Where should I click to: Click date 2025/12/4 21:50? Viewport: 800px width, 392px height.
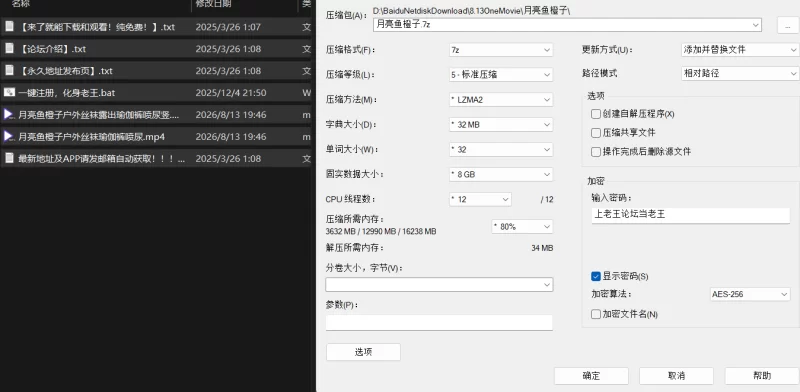click(231, 93)
